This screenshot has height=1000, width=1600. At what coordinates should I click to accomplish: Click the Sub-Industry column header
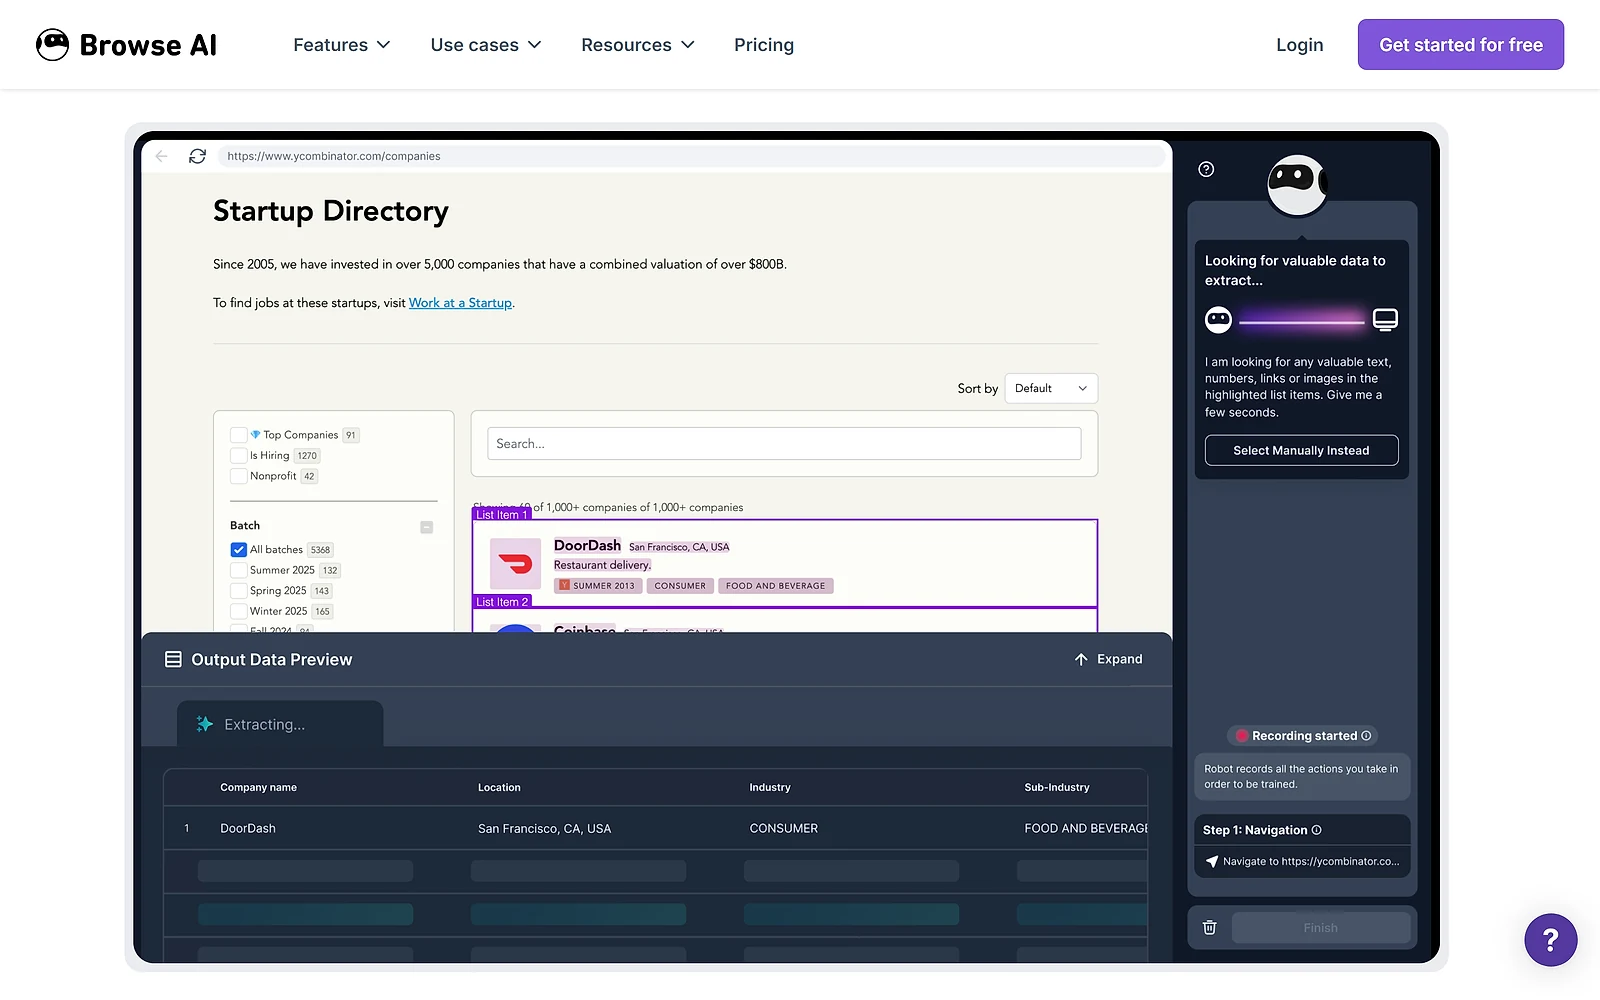click(x=1057, y=788)
